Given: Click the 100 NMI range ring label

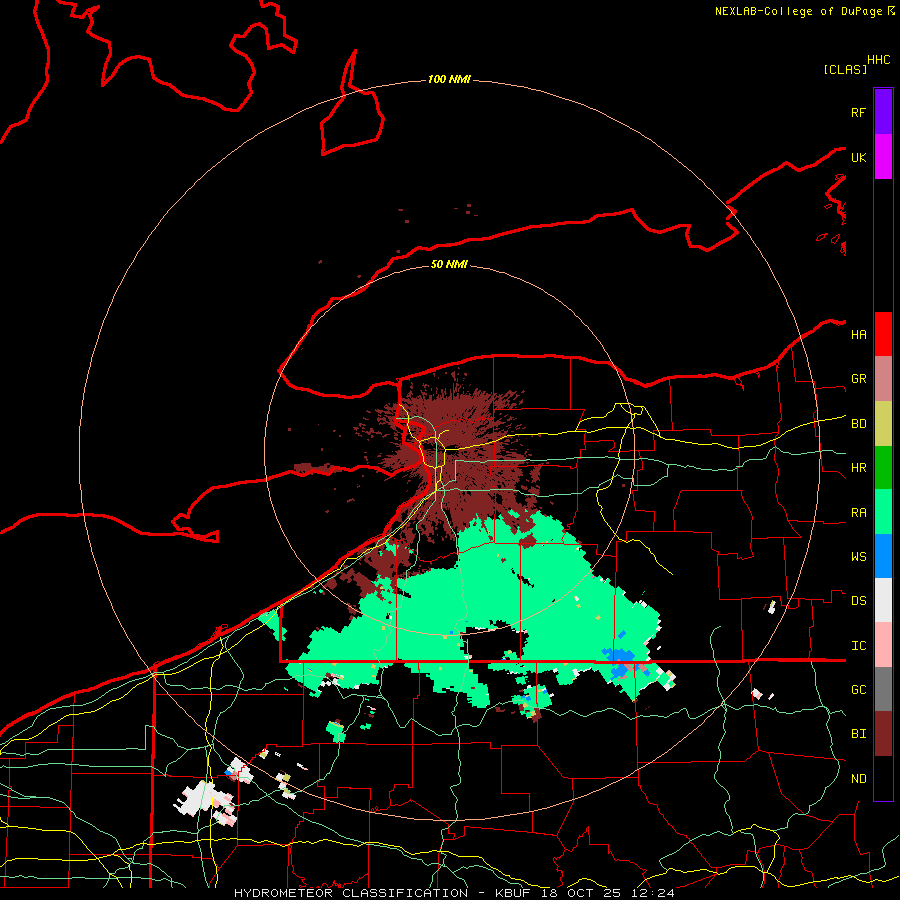Looking at the screenshot, I should click(x=449, y=79).
